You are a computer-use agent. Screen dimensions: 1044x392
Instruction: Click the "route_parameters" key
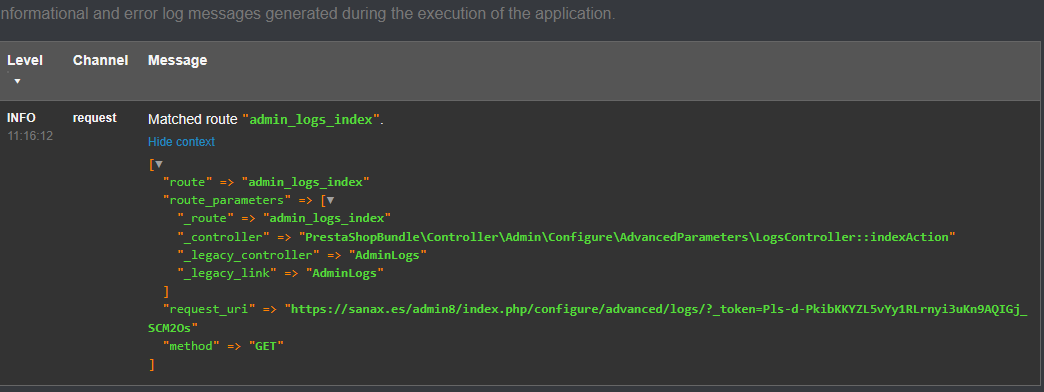227,200
